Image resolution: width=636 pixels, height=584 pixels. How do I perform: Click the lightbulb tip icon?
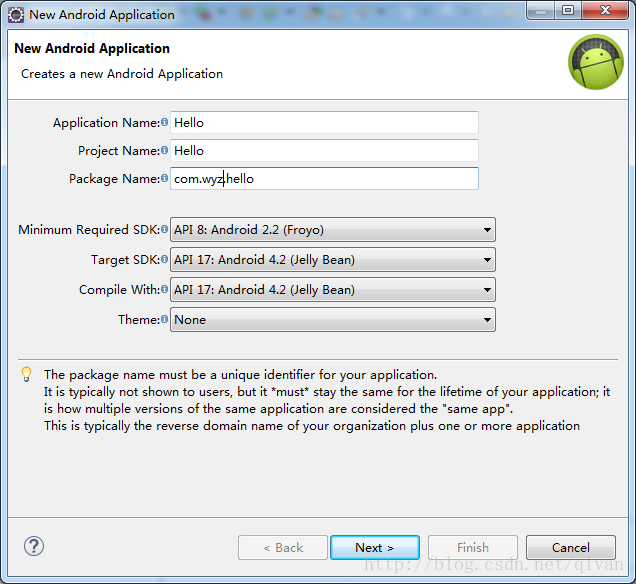click(x=26, y=374)
